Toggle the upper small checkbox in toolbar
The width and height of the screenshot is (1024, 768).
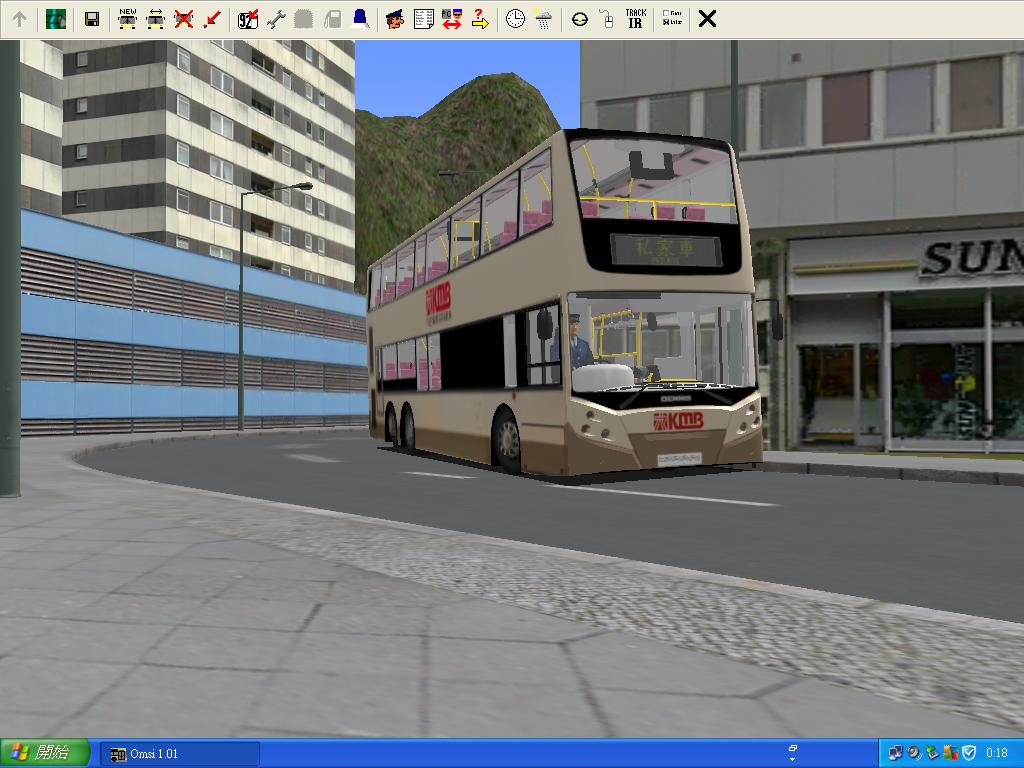(666, 13)
